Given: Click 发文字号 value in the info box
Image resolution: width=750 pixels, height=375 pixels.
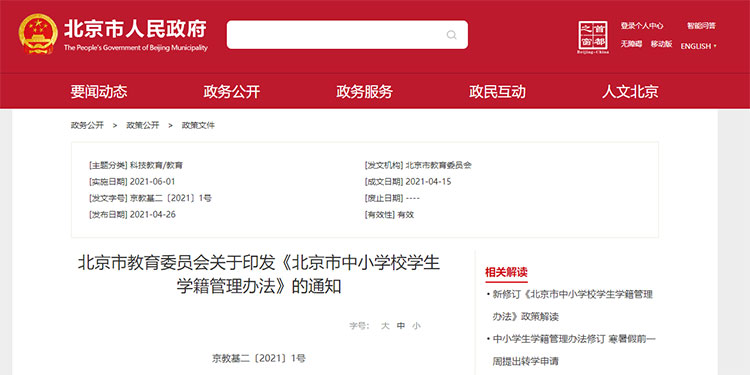Looking at the screenshot, I should click(171, 198).
